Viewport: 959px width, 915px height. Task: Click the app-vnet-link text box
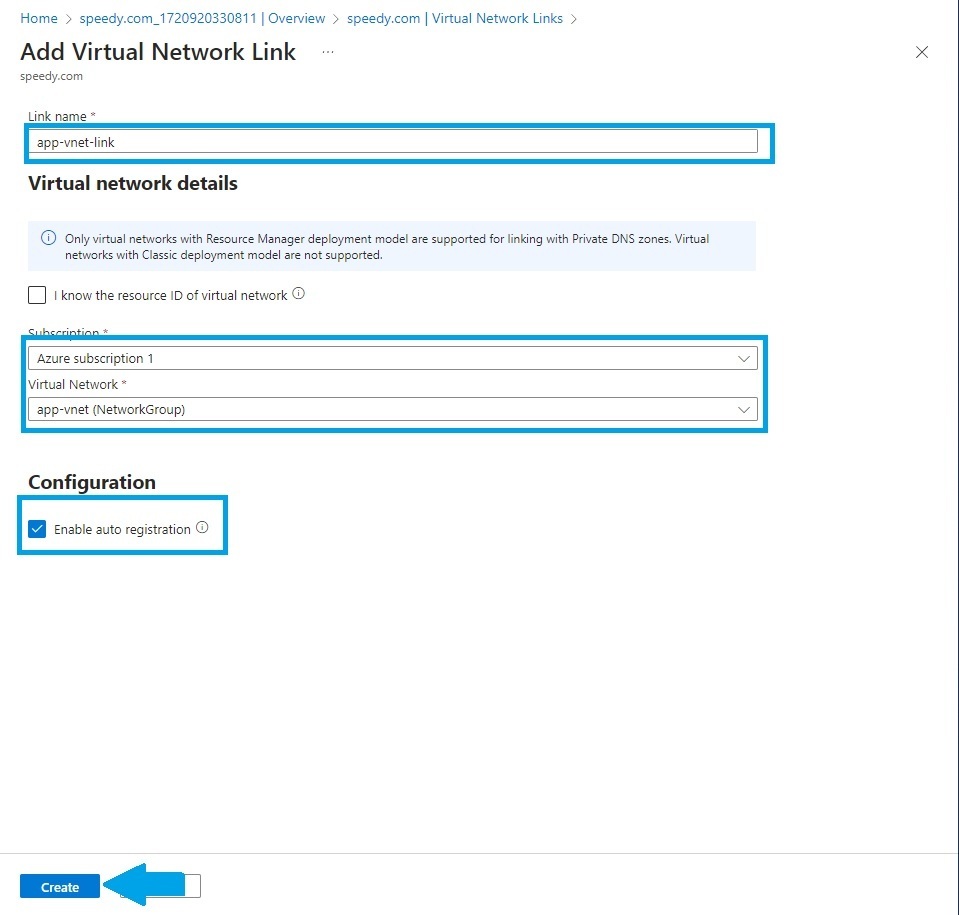[x=394, y=141]
